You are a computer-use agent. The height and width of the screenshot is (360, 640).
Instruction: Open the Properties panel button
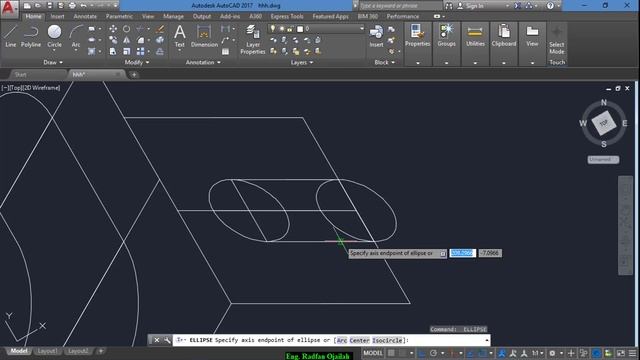[x=418, y=44]
